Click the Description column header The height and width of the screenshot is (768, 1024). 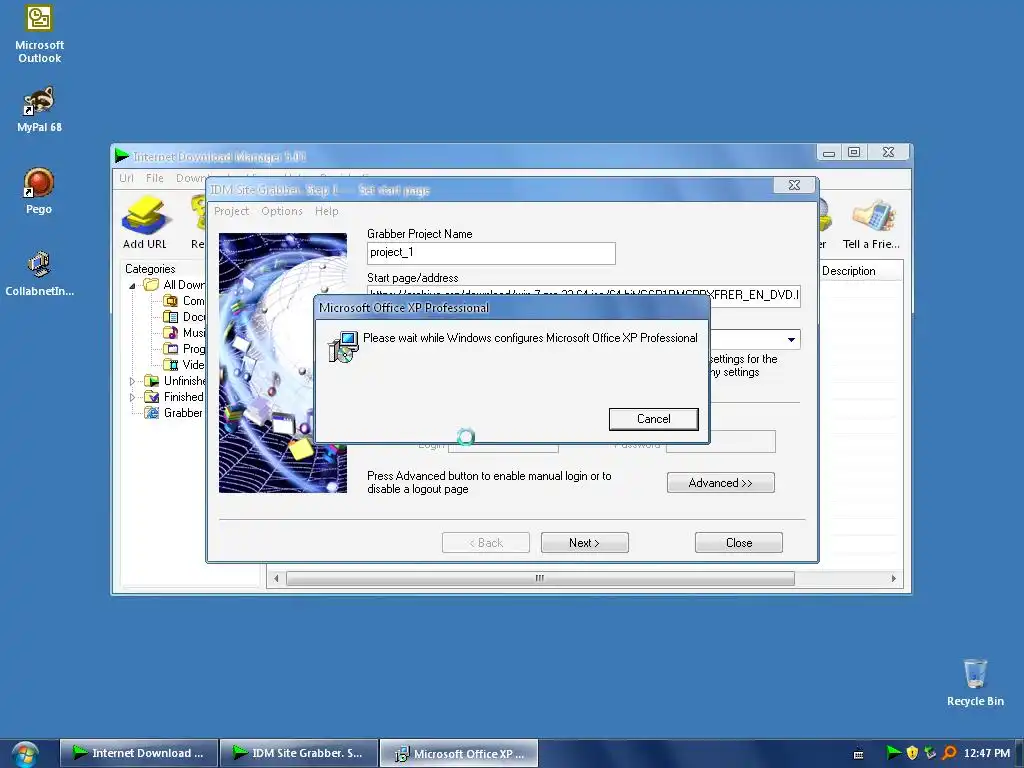861,271
